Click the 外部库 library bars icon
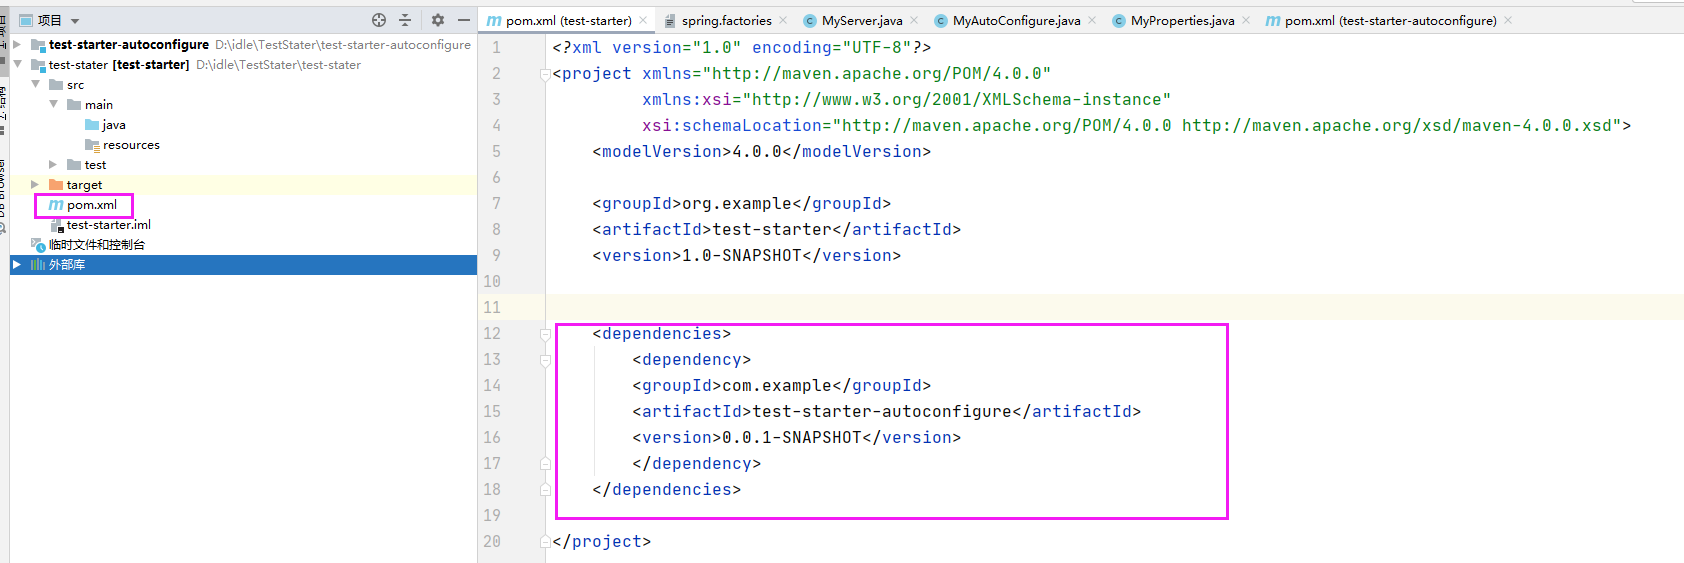 (x=38, y=265)
